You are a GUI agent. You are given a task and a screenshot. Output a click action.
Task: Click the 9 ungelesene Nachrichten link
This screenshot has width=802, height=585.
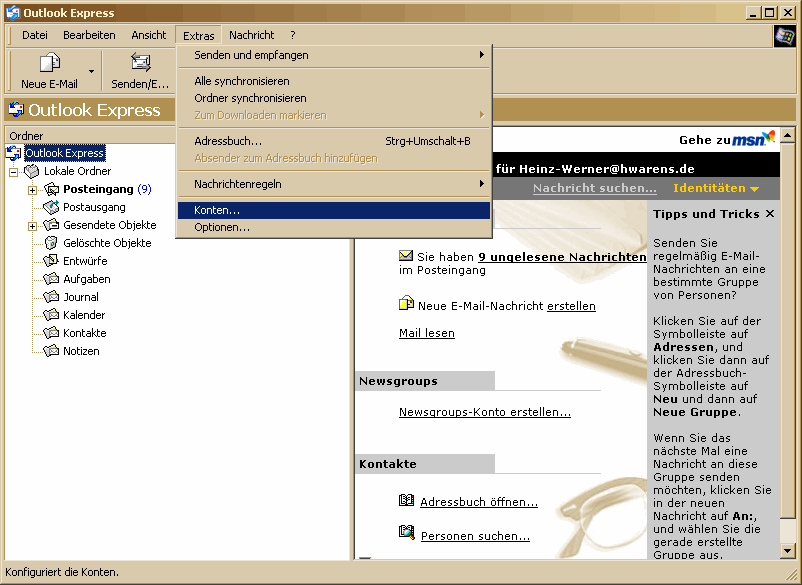tap(563, 257)
